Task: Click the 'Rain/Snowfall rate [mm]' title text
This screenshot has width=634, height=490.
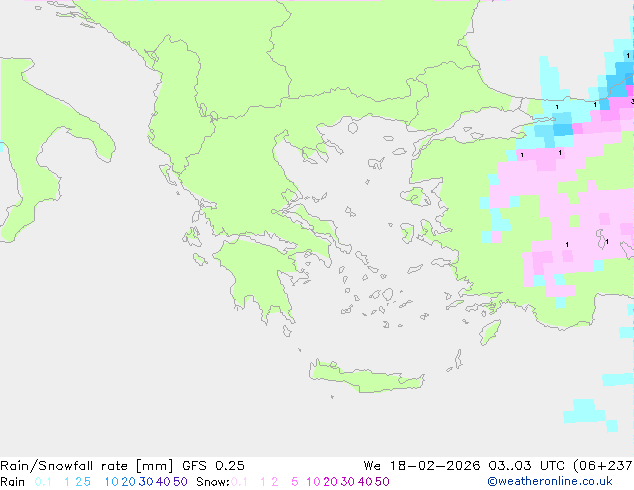Action: pos(87,466)
